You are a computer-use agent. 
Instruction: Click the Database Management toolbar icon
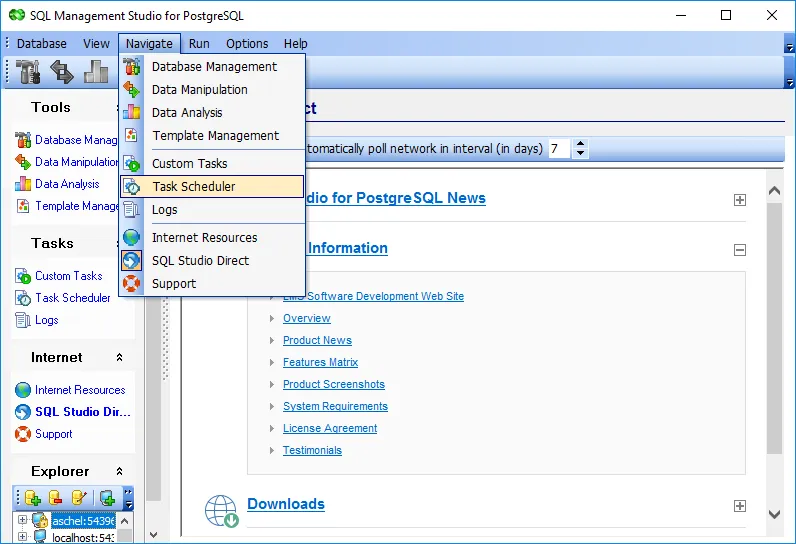(x=28, y=72)
